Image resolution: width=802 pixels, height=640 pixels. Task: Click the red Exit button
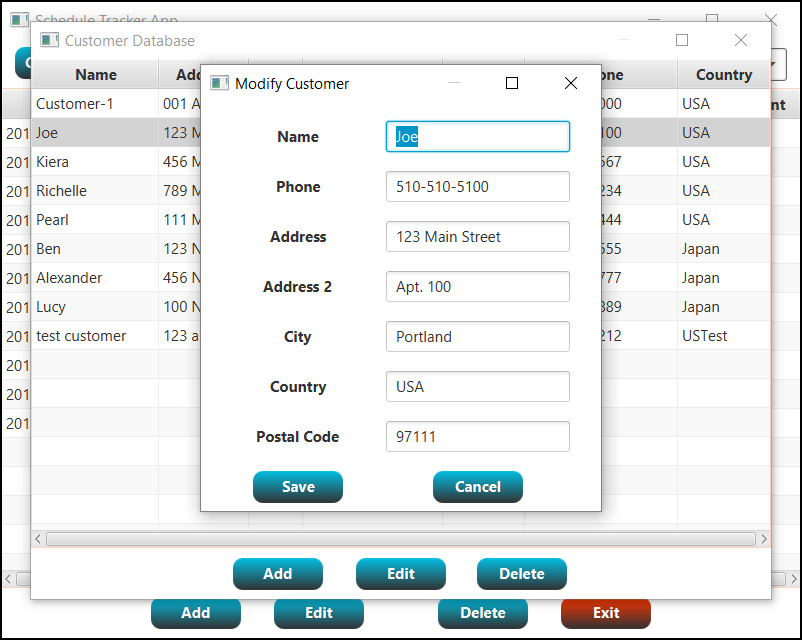click(x=606, y=613)
